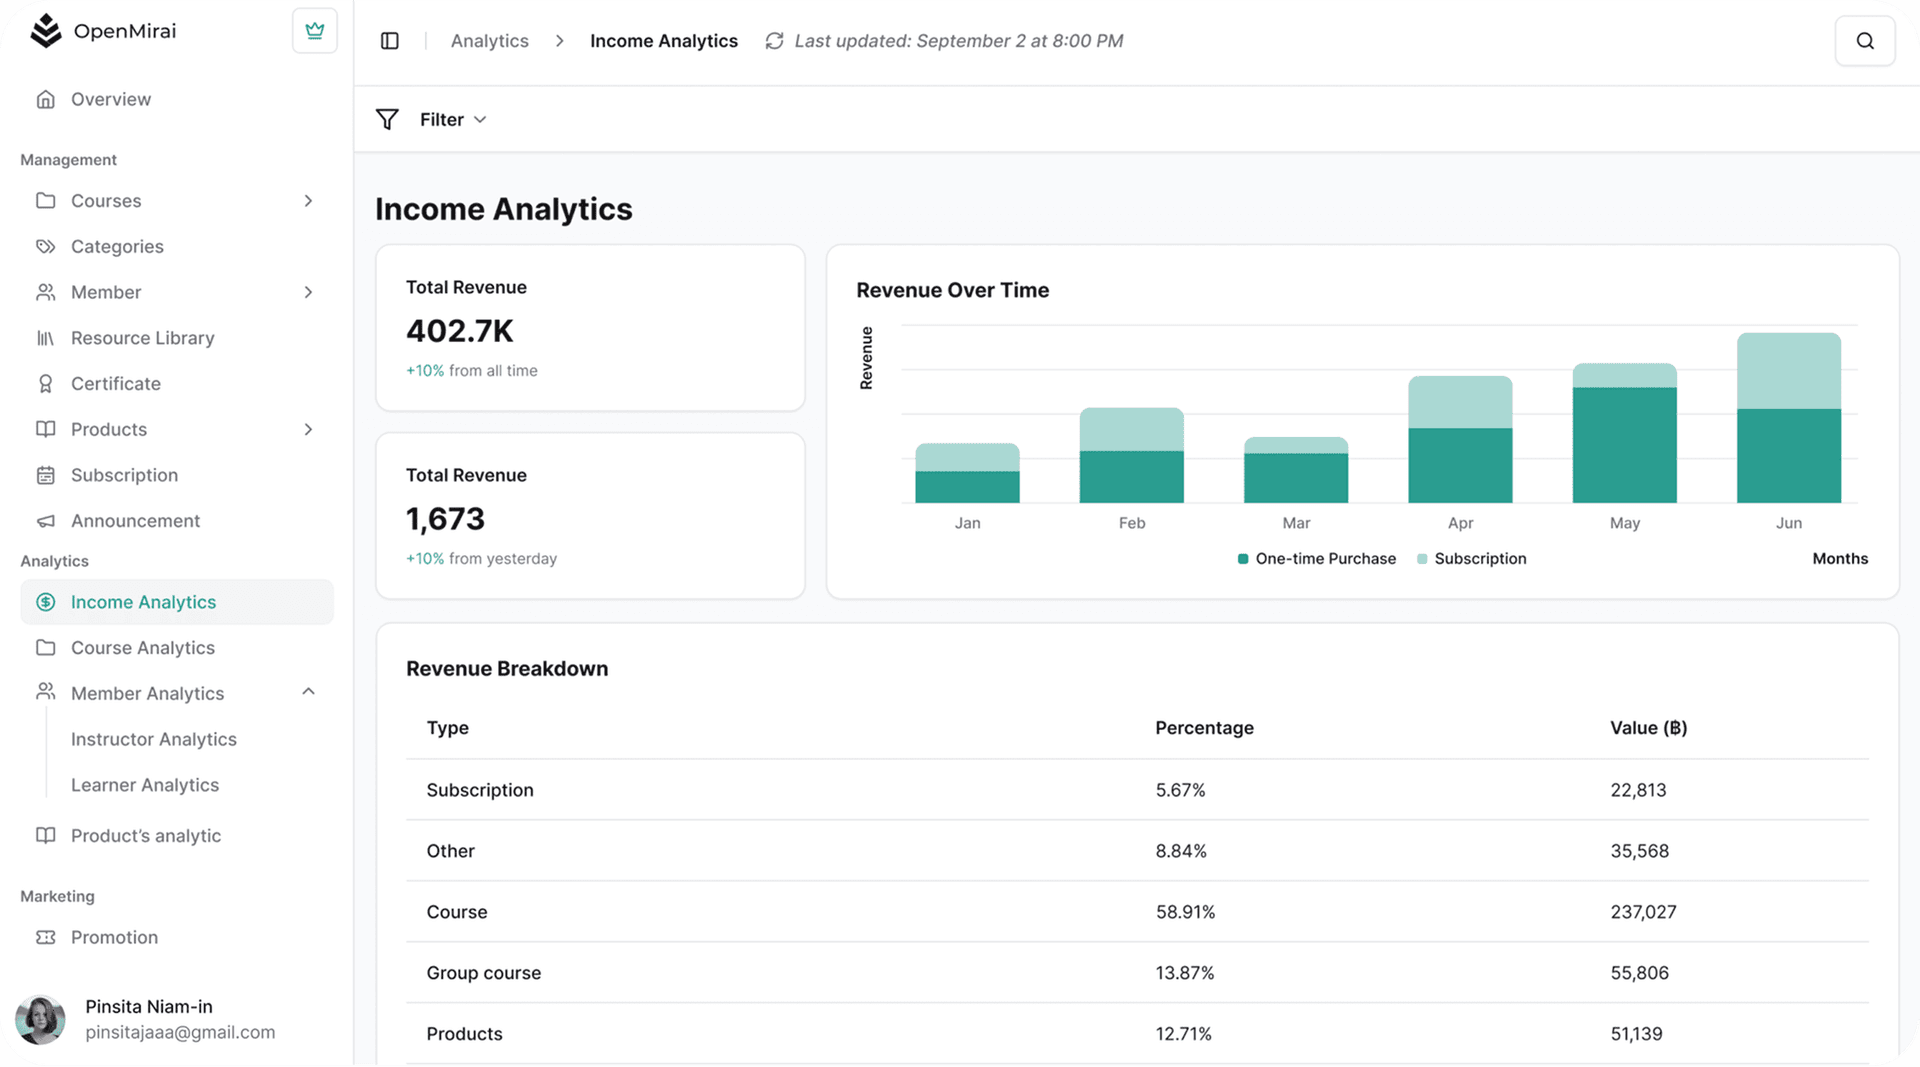Image resolution: width=1920 pixels, height=1067 pixels.
Task: Click the crown upgrade icon
Action: pos(314,31)
